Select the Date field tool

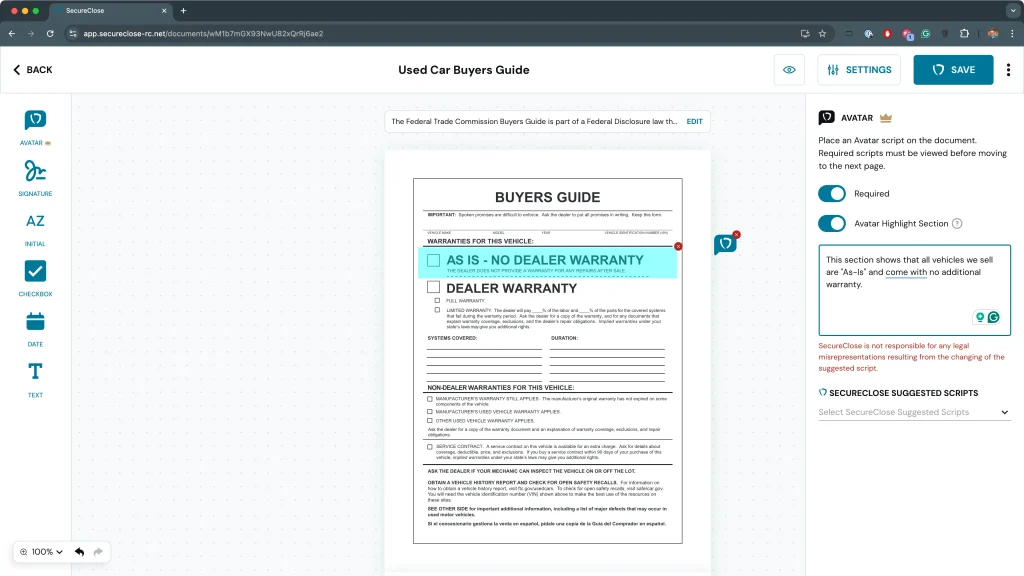(35, 322)
